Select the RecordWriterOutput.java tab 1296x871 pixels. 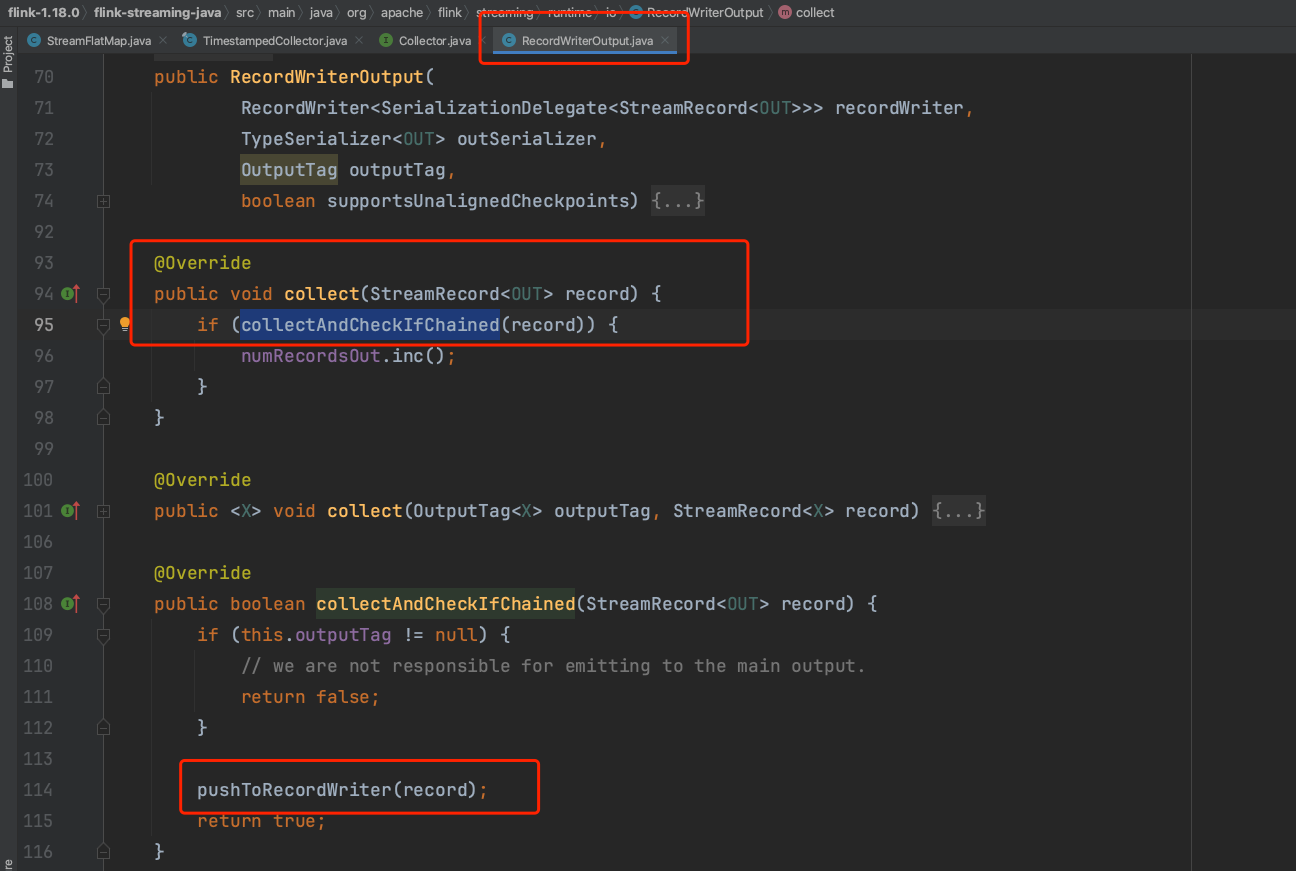point(587,41)
